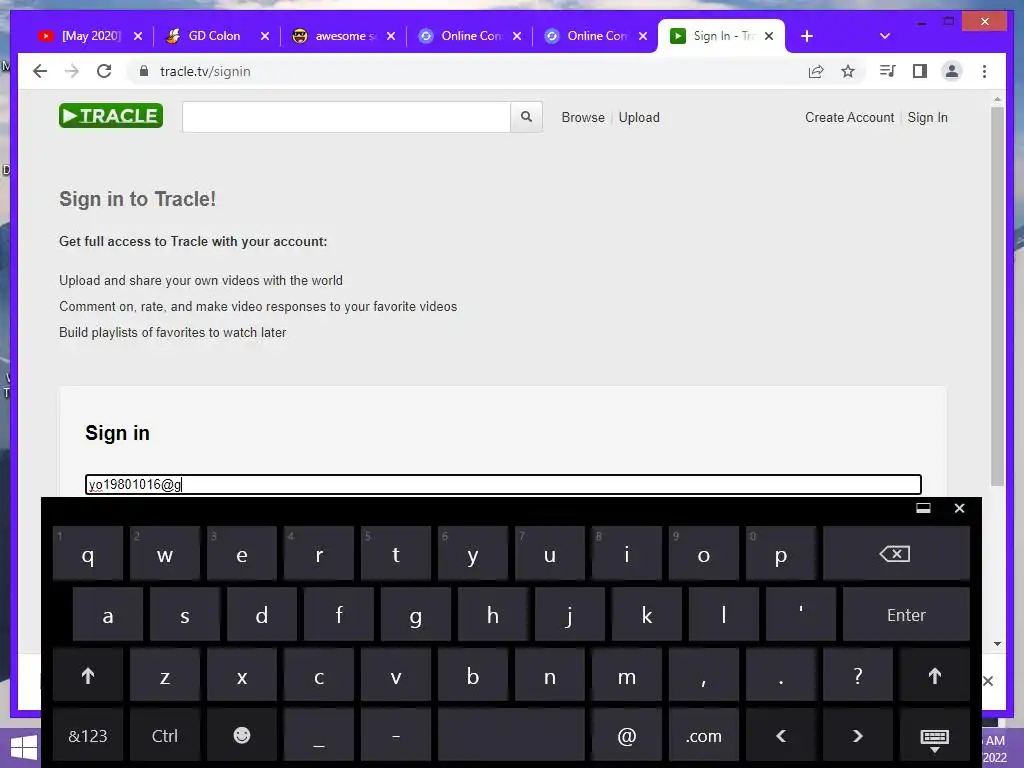Tap the left arrow key

(x=780, y=736)
